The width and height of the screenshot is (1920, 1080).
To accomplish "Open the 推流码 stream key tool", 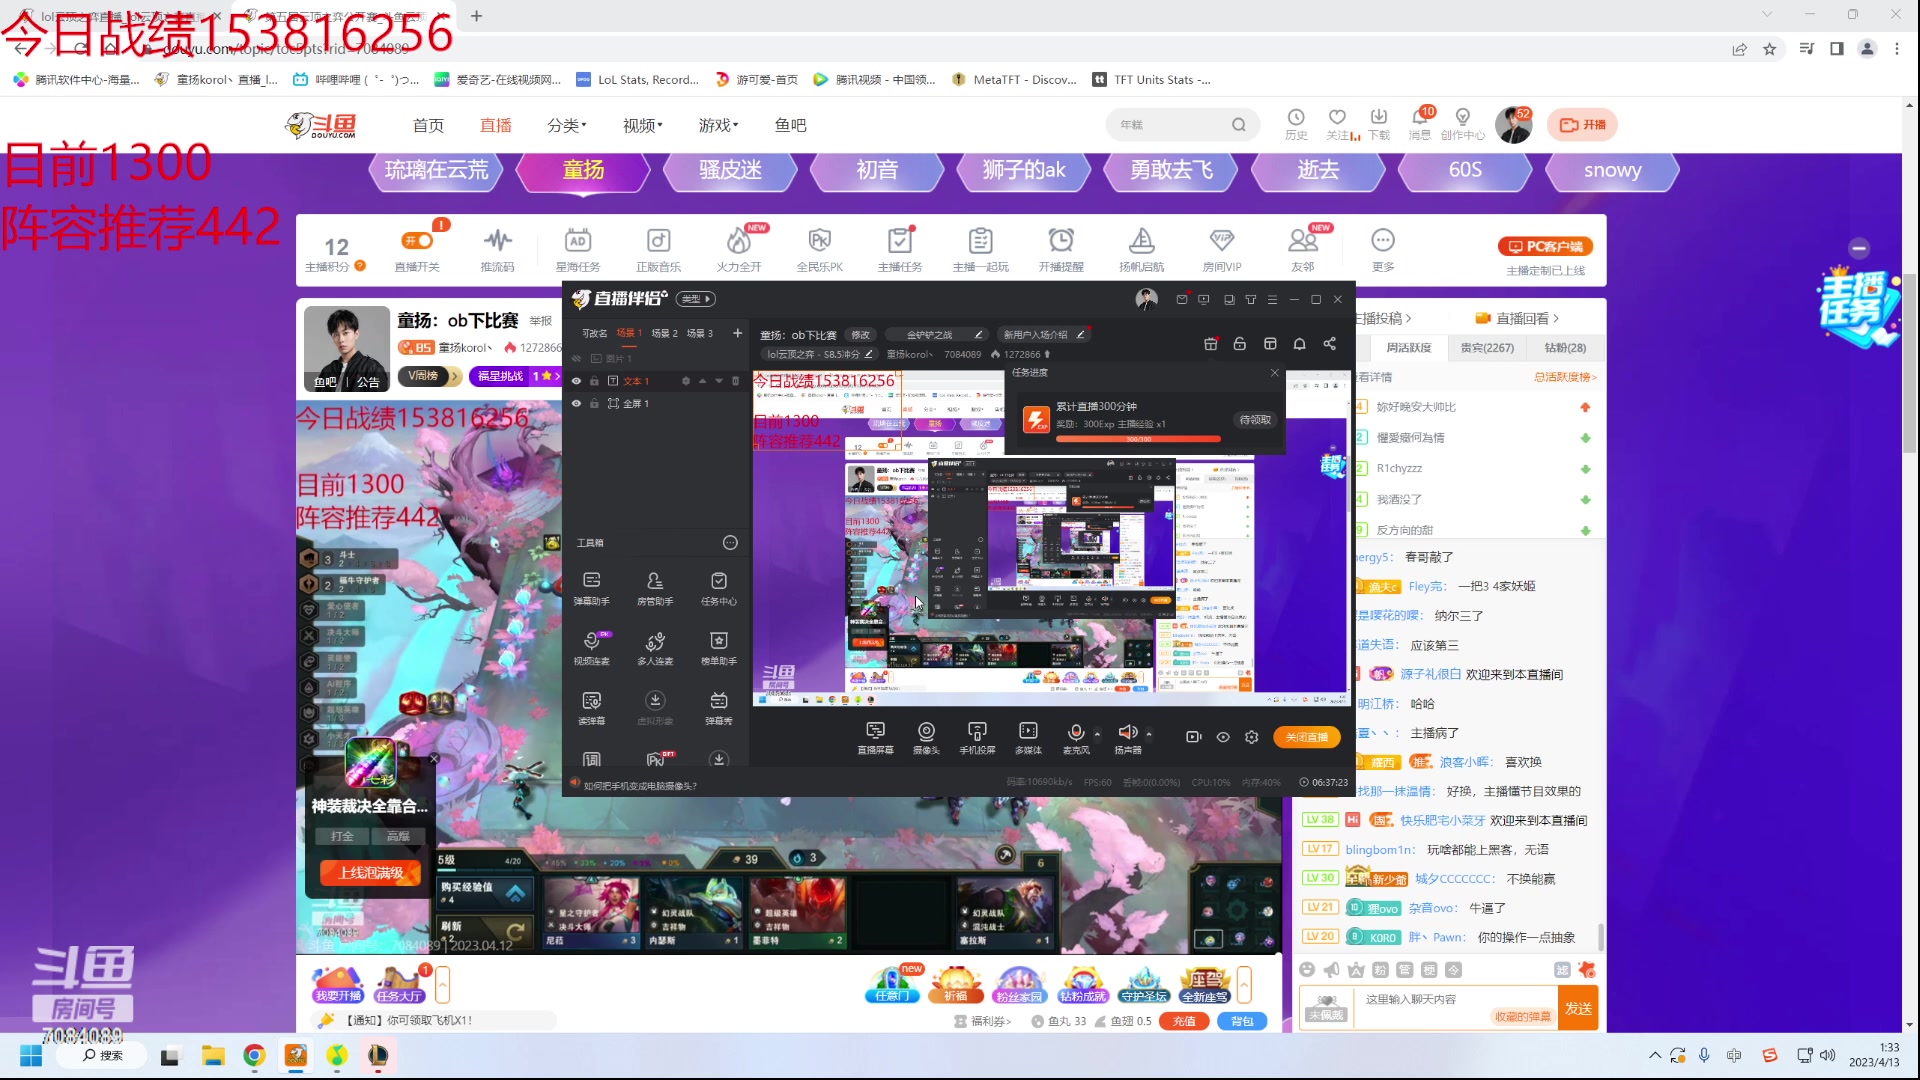I will point(497,249).
